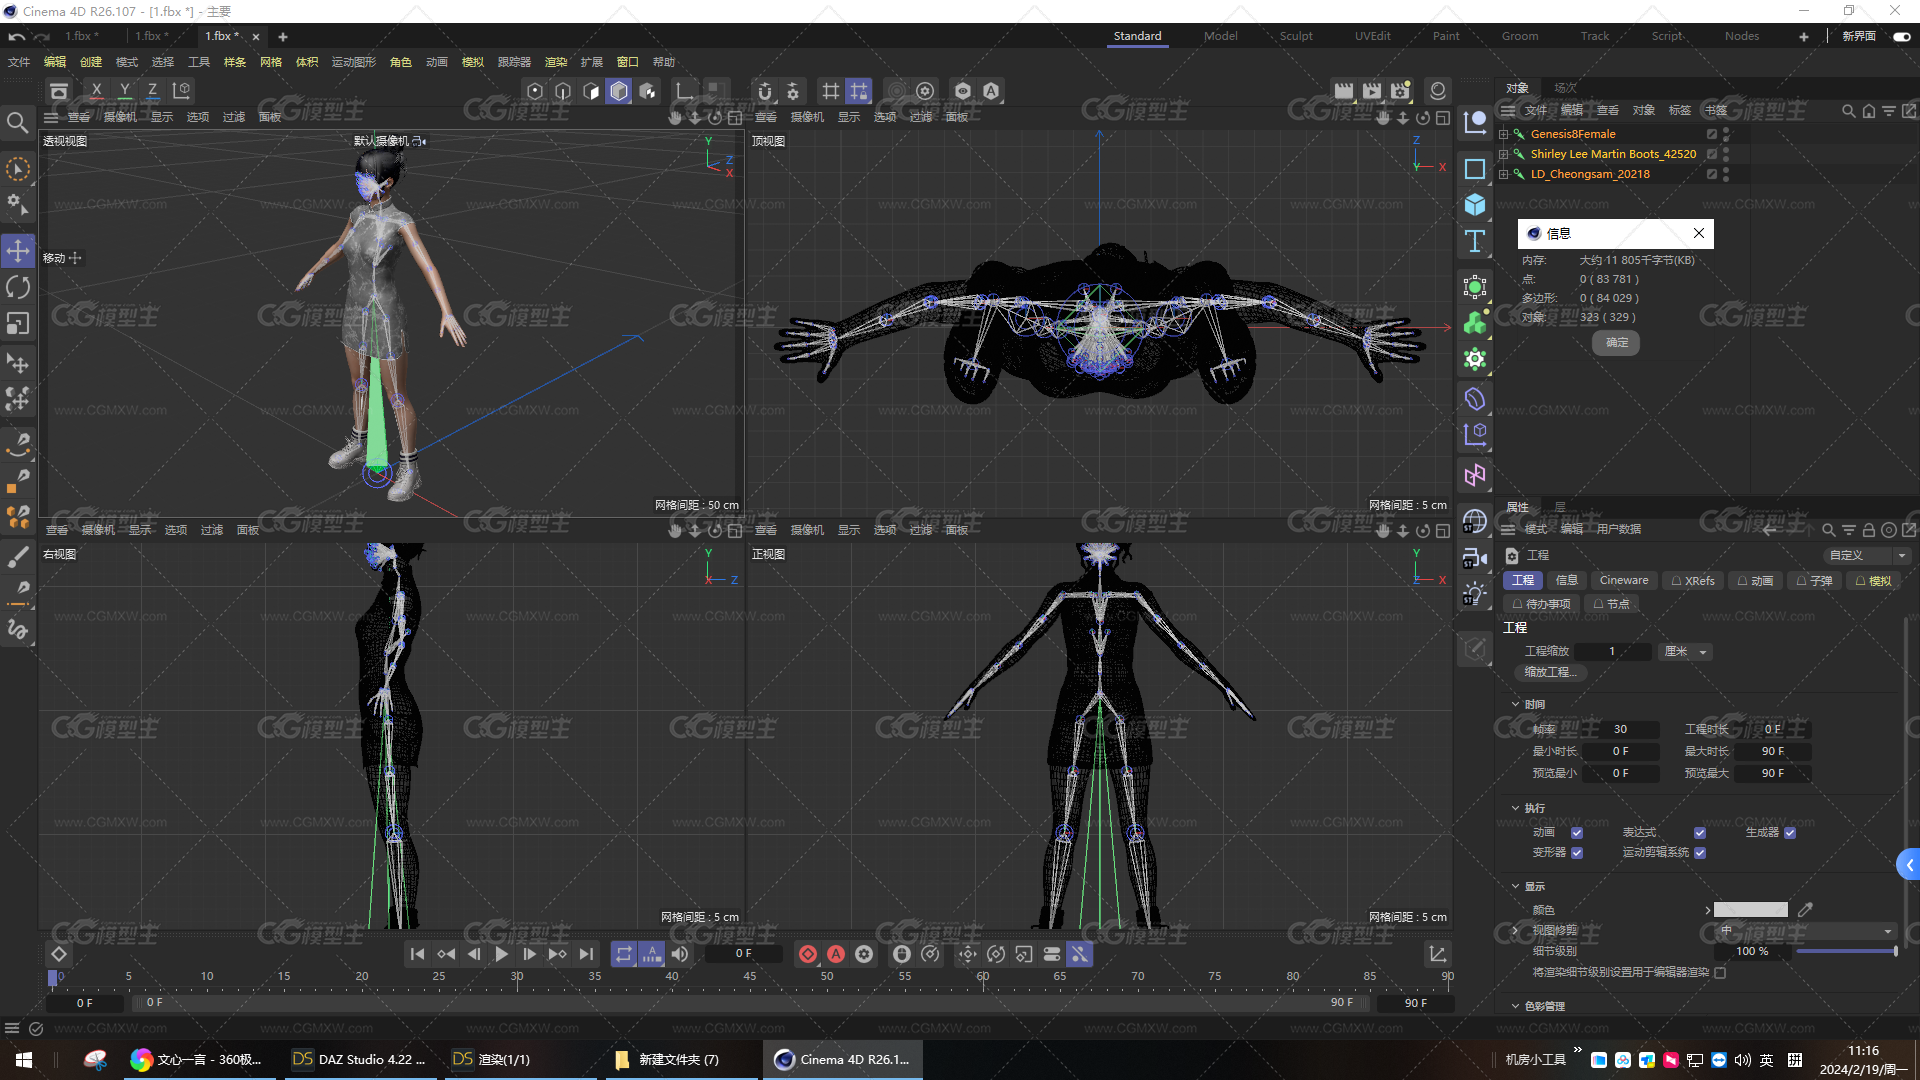Toggle the 变形器 checkbox
1920x1080 pixels.
point(1577,853)
